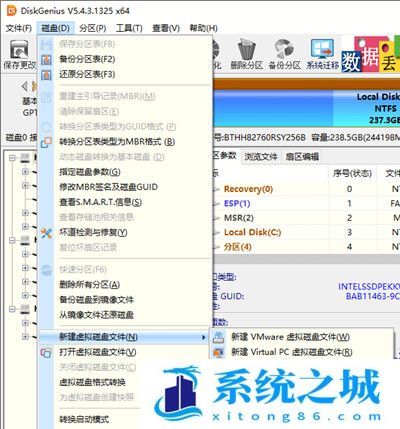The width and height of the screenshot is (400, 429).
Task: Click the BTHH82760RSY256B serial number text
Action: (x=264, y=137)
